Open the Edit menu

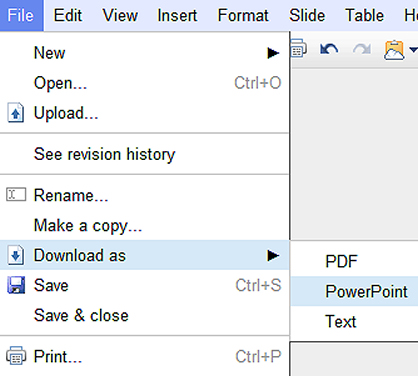68,15
